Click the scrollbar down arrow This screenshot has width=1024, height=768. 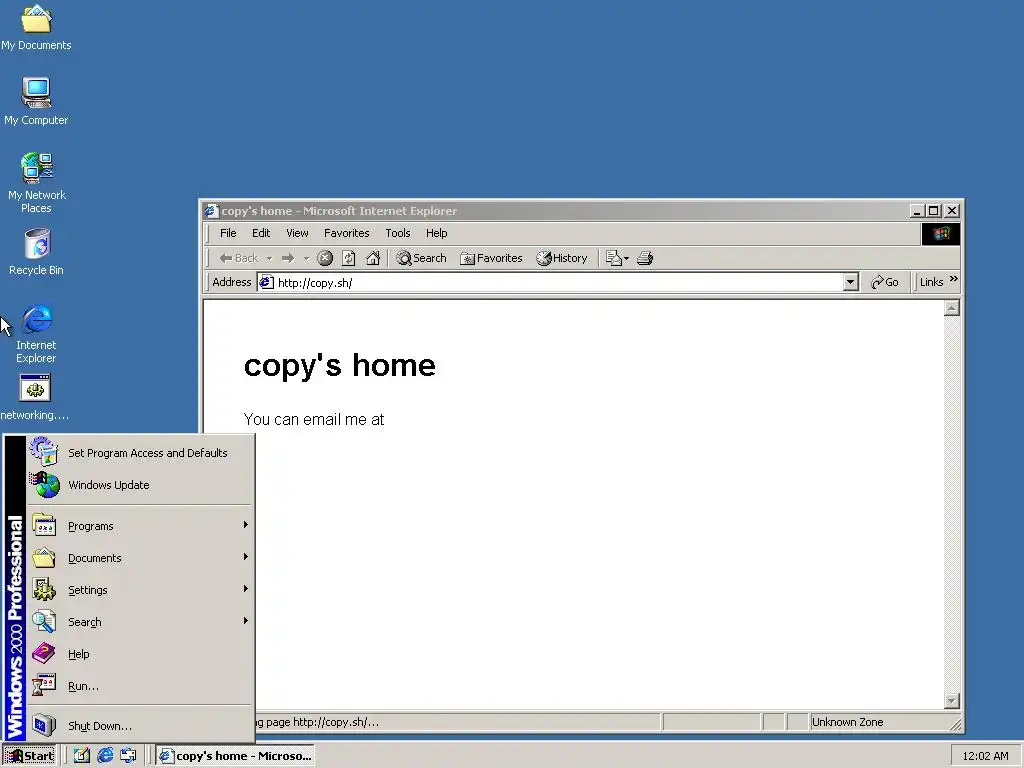pyautogui.click(x=952, y=701)
